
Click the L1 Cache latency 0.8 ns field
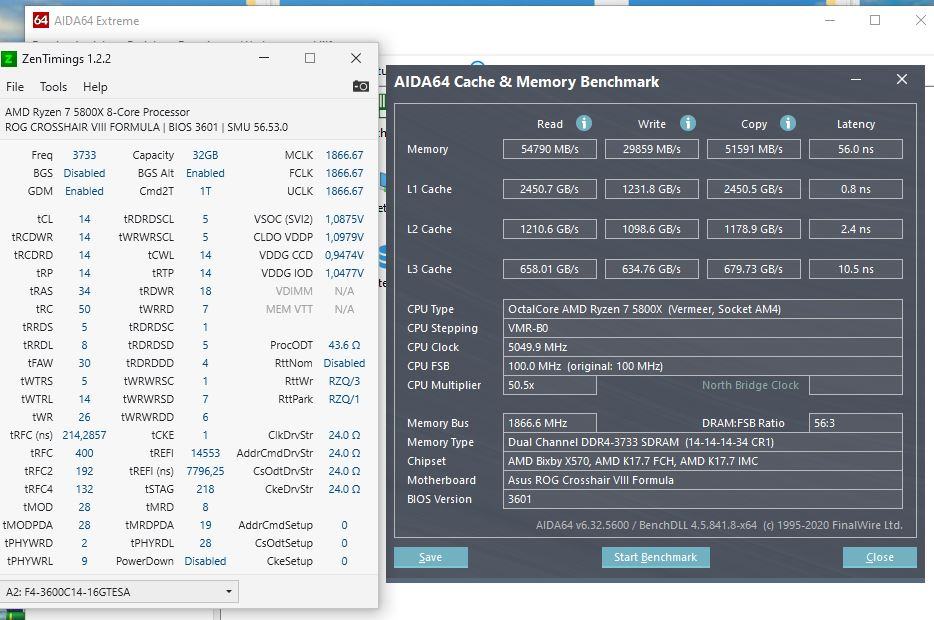point(856,189)
